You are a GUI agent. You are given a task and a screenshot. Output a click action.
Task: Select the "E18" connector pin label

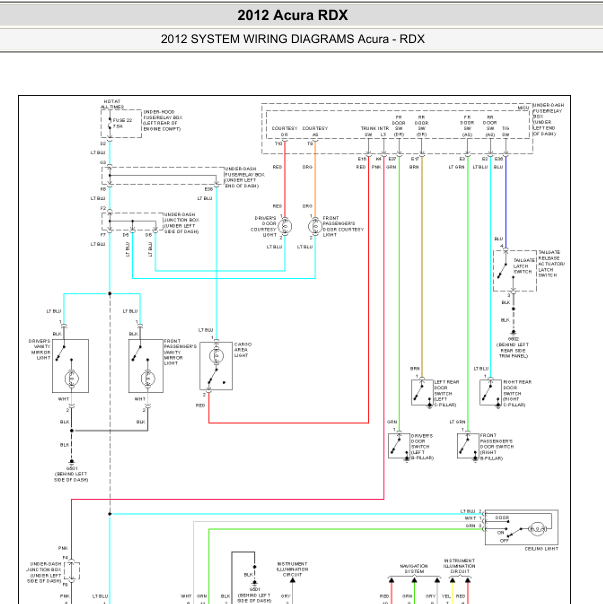362,159
